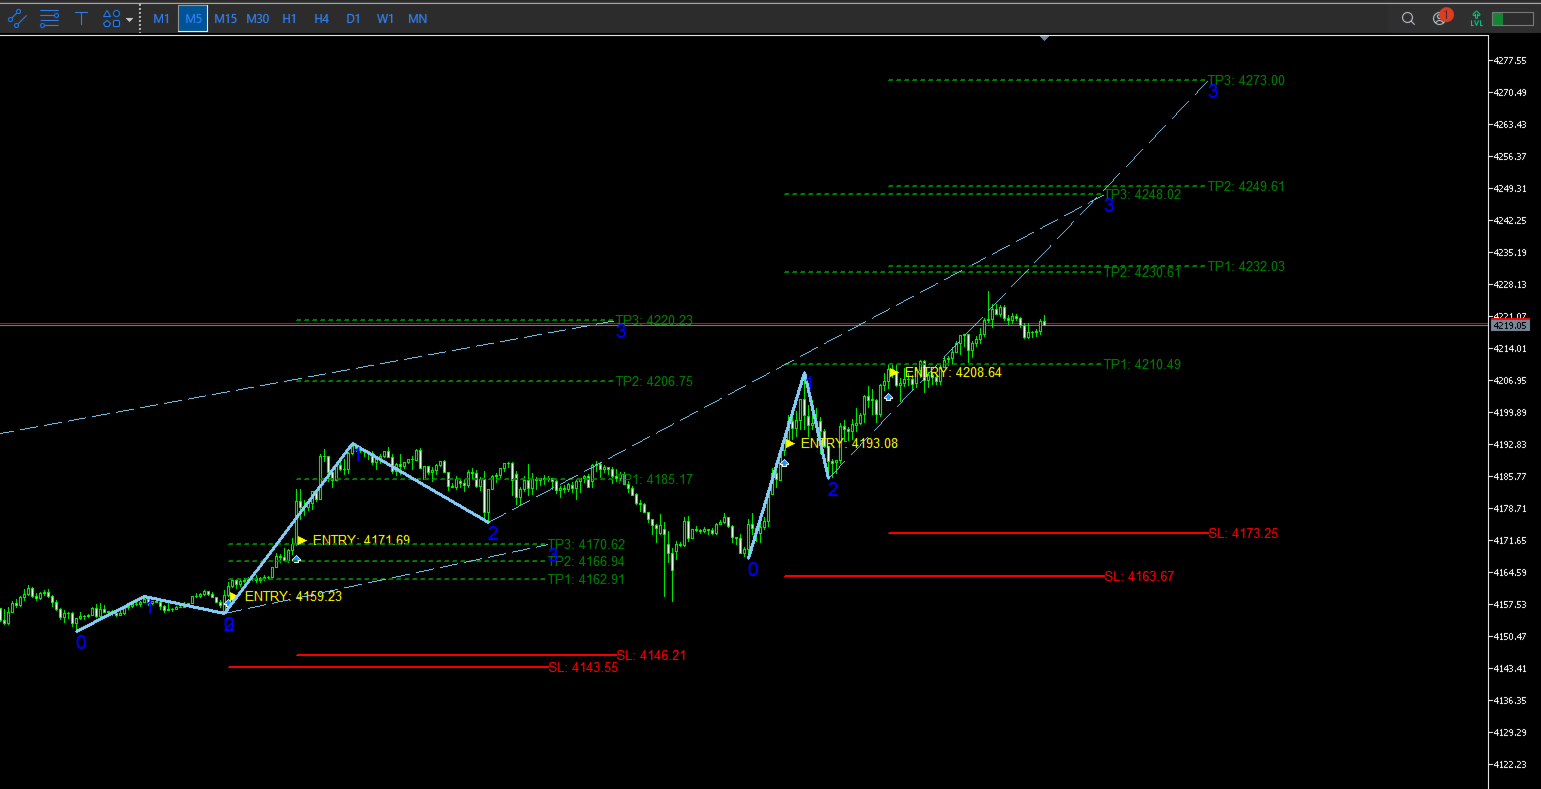Click price scale value 4199.89
1541x789 pixels.
tap(1510, 412)
